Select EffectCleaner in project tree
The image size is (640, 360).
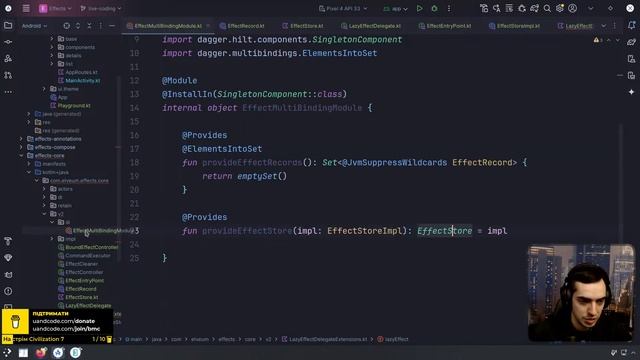[x=81, y=264]
